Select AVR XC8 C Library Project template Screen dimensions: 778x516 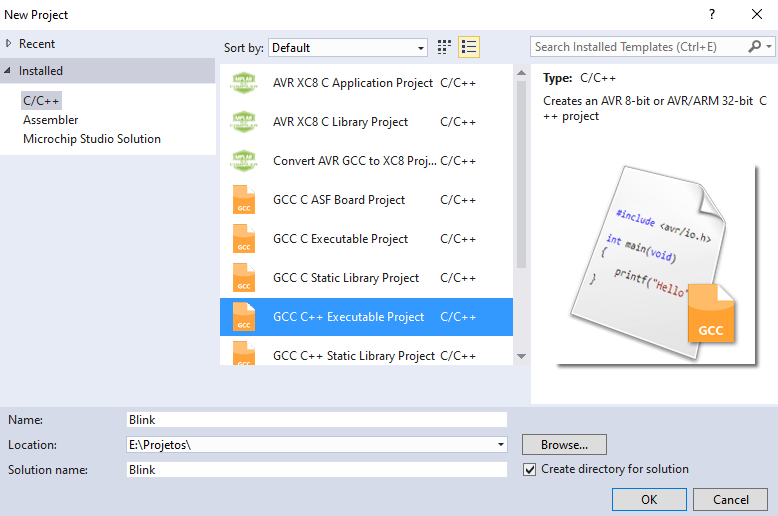(366, 122)
